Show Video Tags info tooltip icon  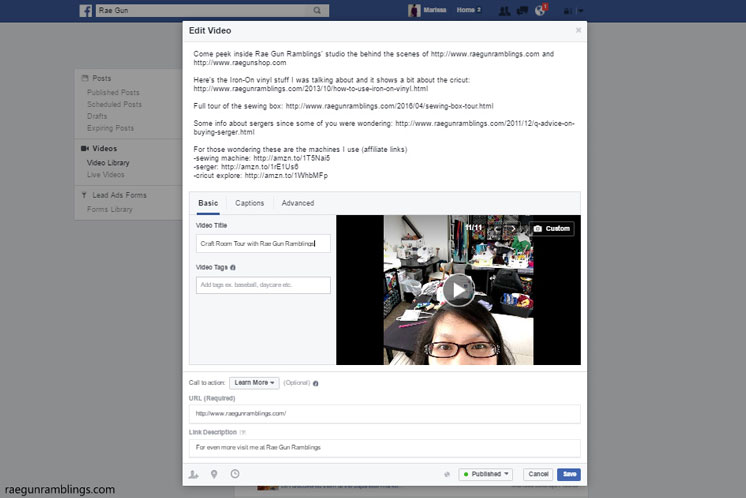[233, 268]
